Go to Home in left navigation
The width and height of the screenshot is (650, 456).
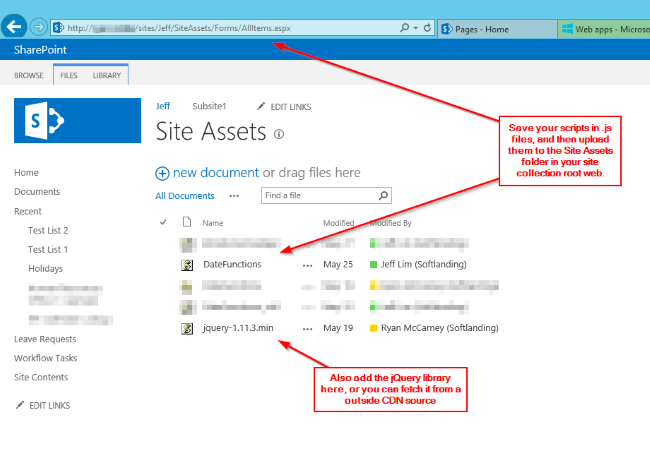click(x=26, y=172)
